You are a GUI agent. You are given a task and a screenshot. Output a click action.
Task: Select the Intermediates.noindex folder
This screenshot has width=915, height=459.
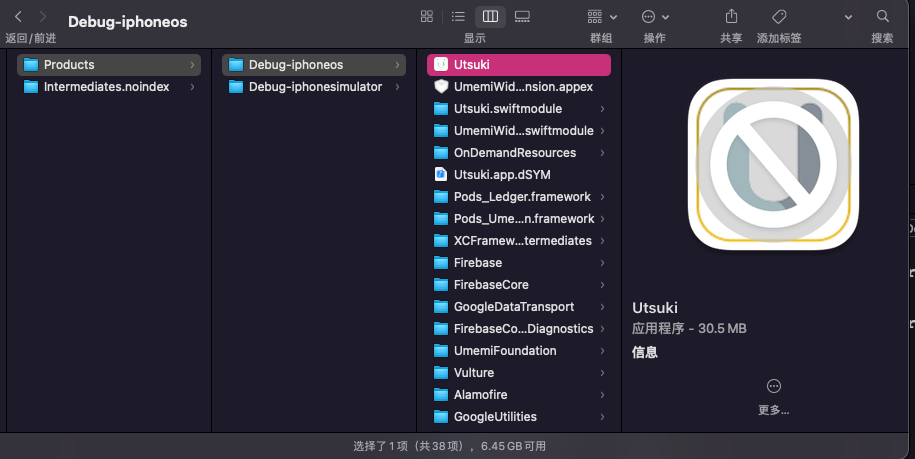(109, 87)
